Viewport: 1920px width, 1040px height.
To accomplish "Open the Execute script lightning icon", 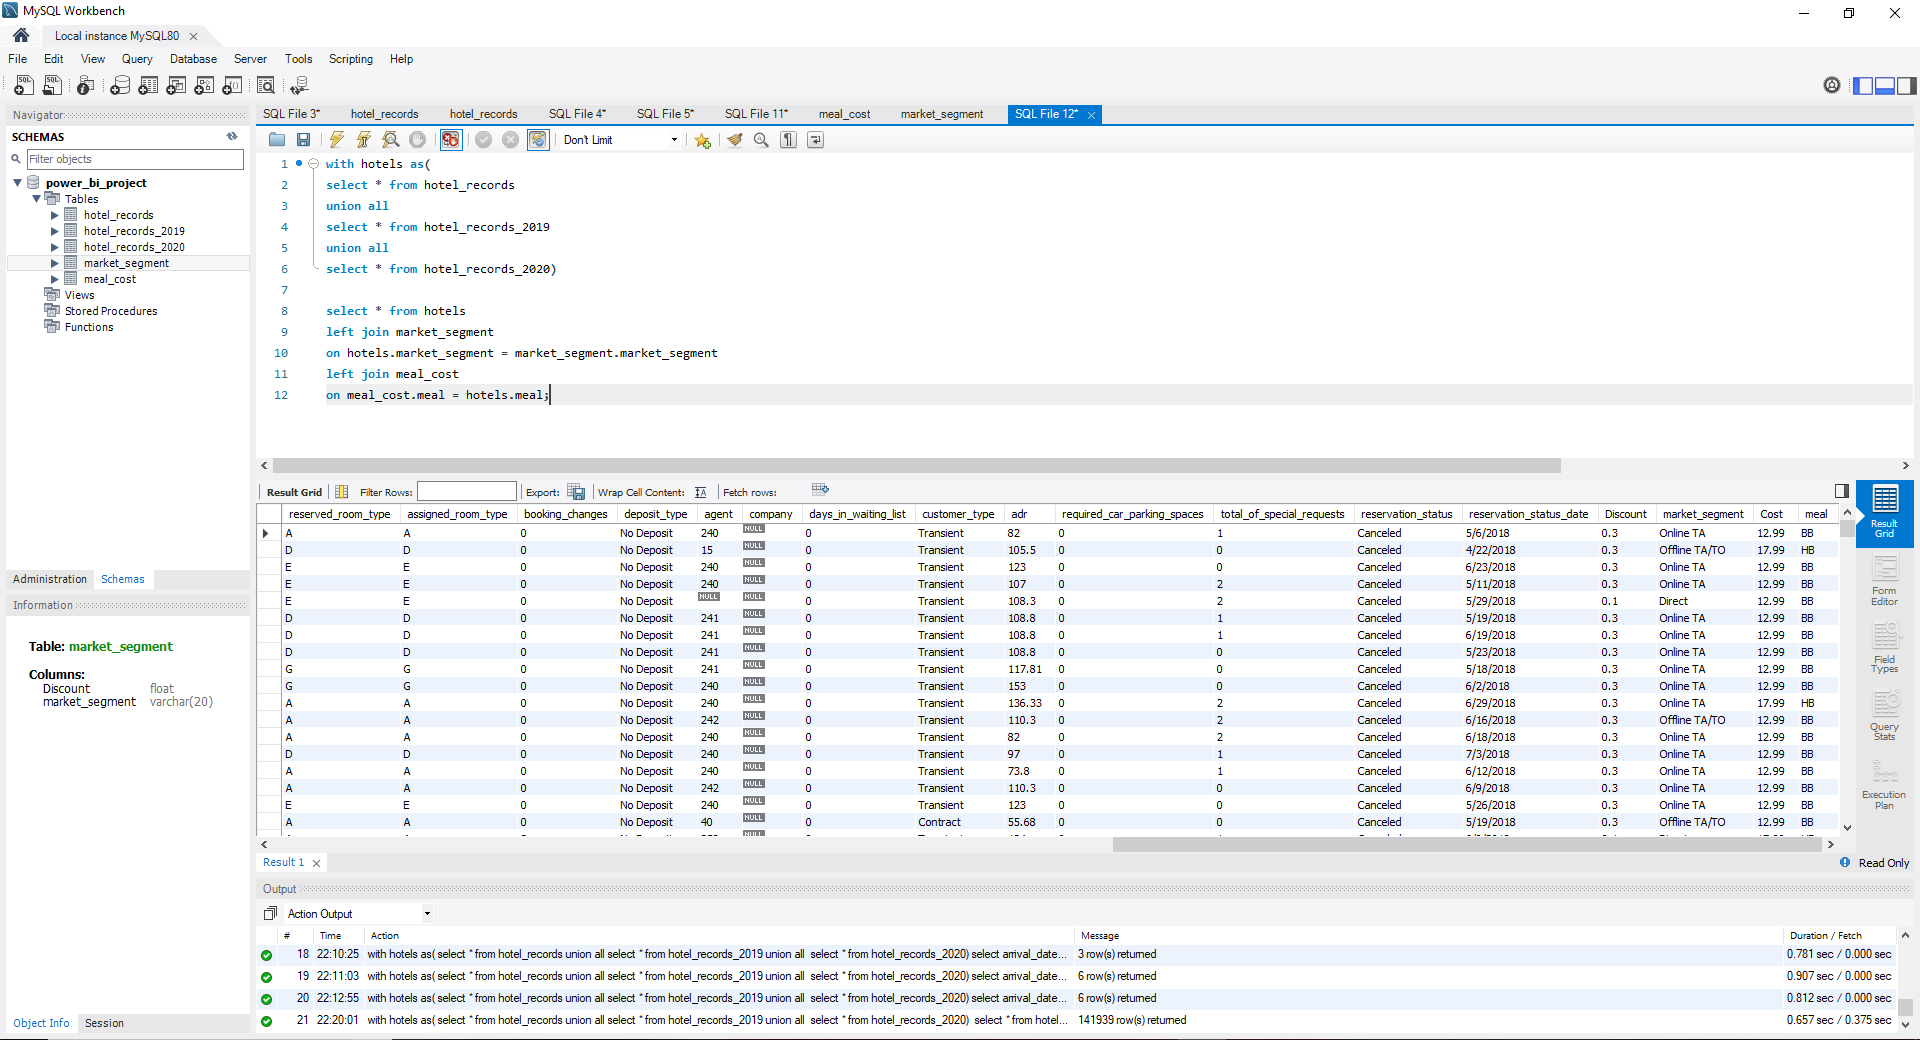I will 336,140.
